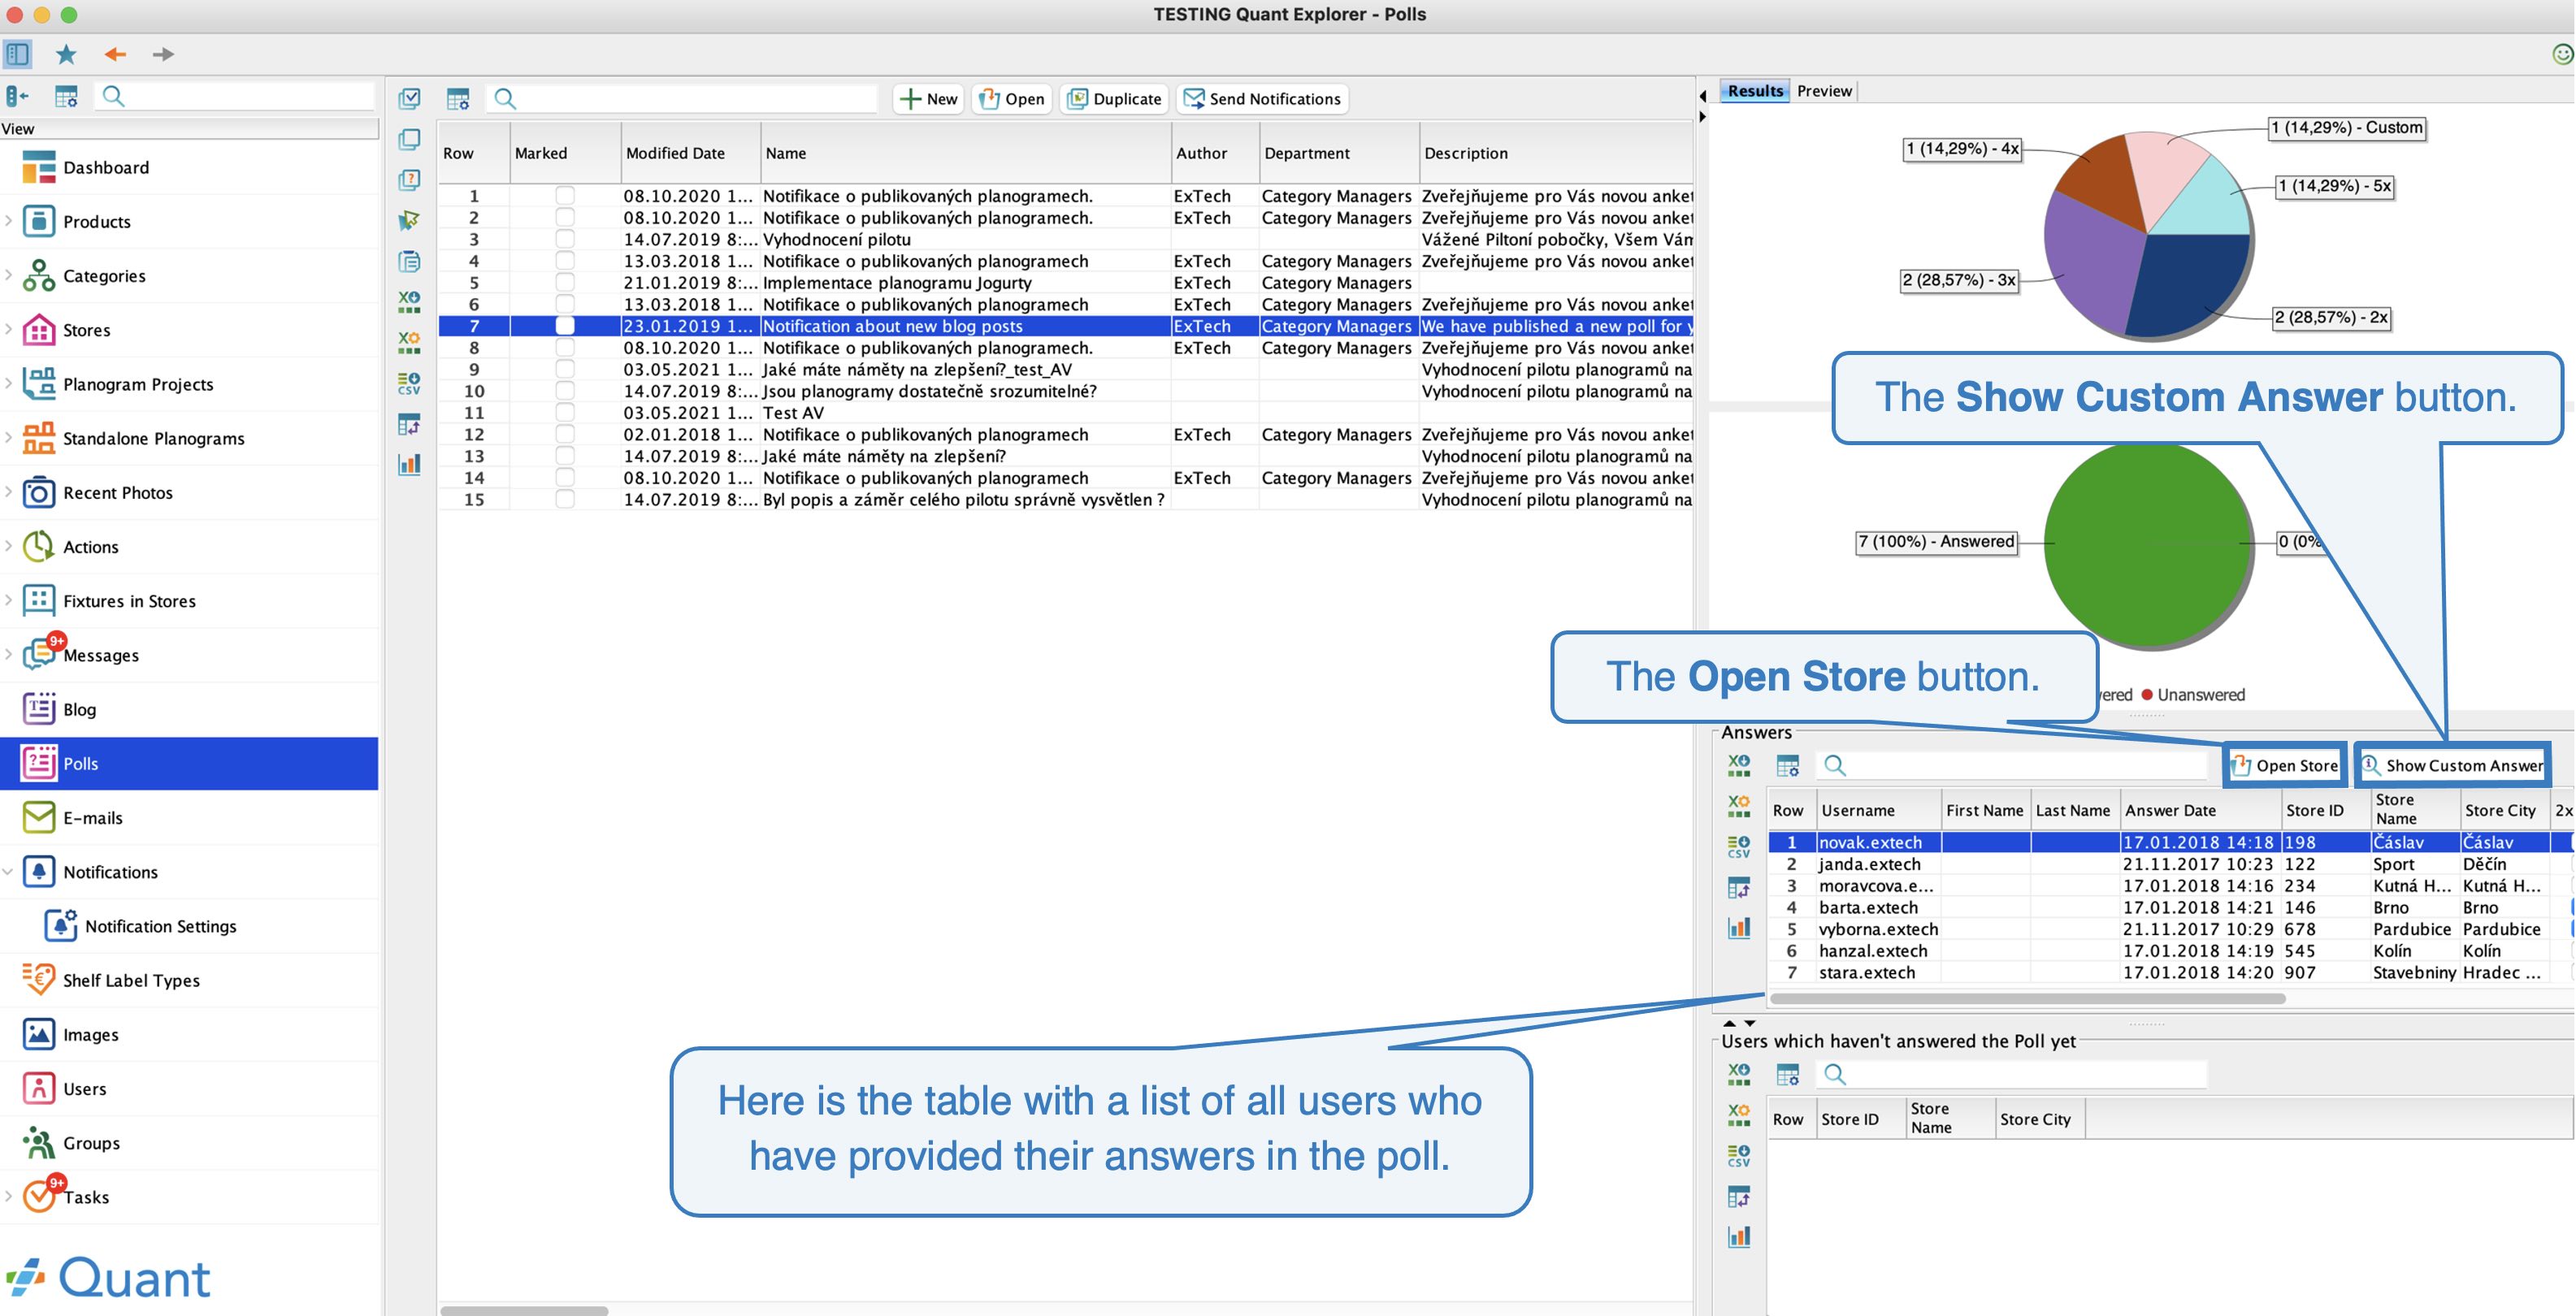Click the question-mark stacked squares icon in polls toolbar

click(x=409, y=180)
